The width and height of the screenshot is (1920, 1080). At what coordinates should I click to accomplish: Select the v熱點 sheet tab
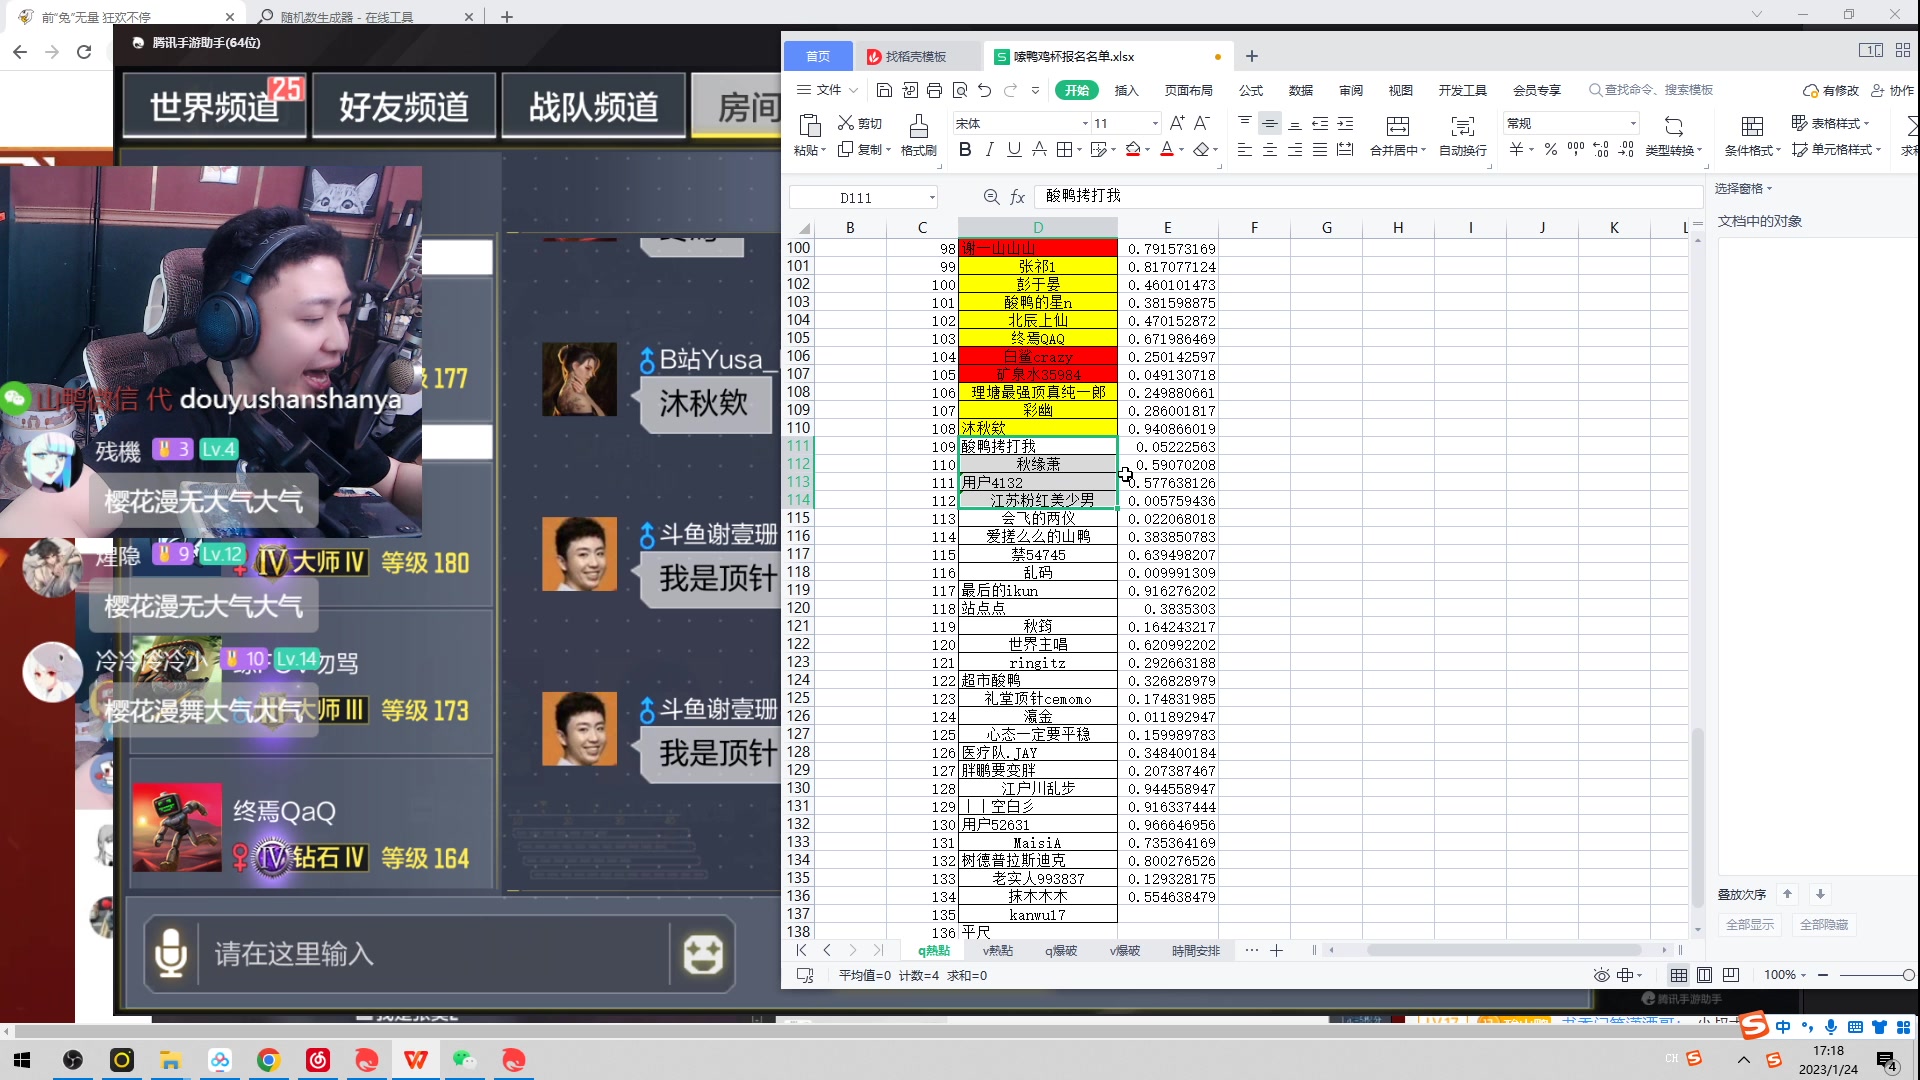click(x=998, y=951)
